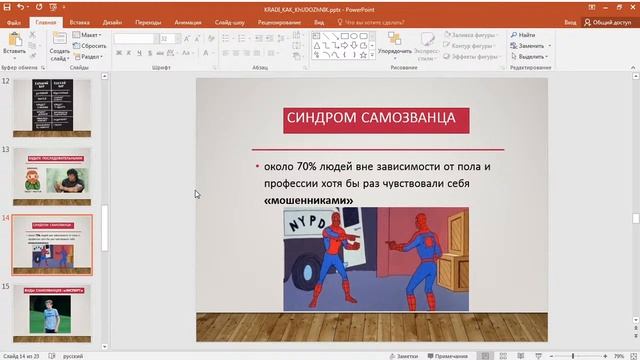Screen dimensions: 640x360
Task: Click Заметки notes button in status bar
Action: [404, 356]
